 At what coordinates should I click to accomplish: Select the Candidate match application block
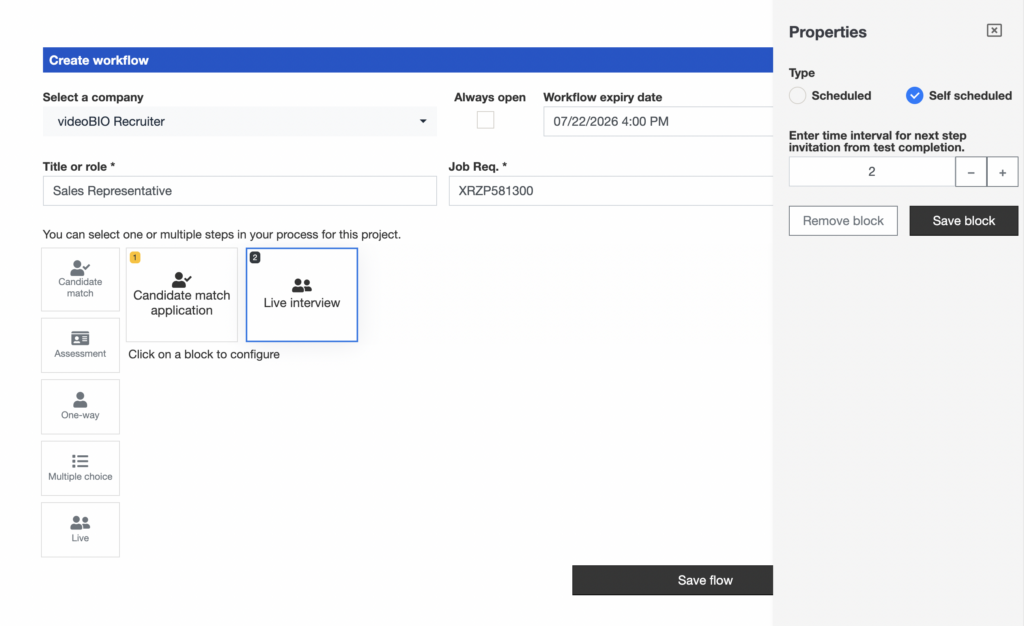click(182, 294)
